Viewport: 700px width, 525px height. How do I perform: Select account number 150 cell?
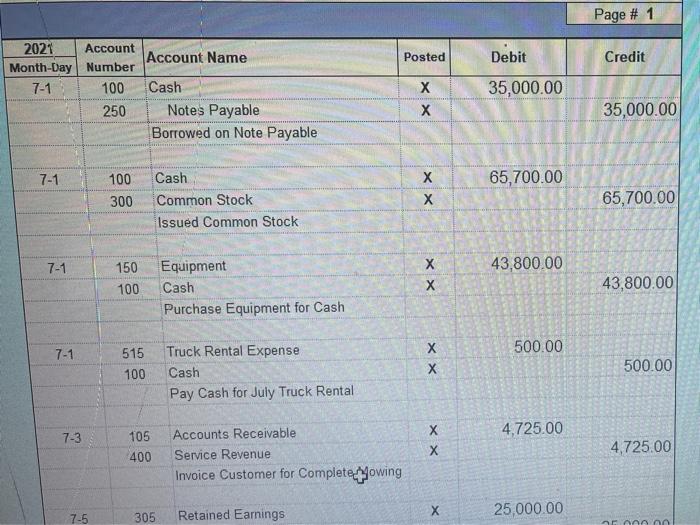click(126, 267)
